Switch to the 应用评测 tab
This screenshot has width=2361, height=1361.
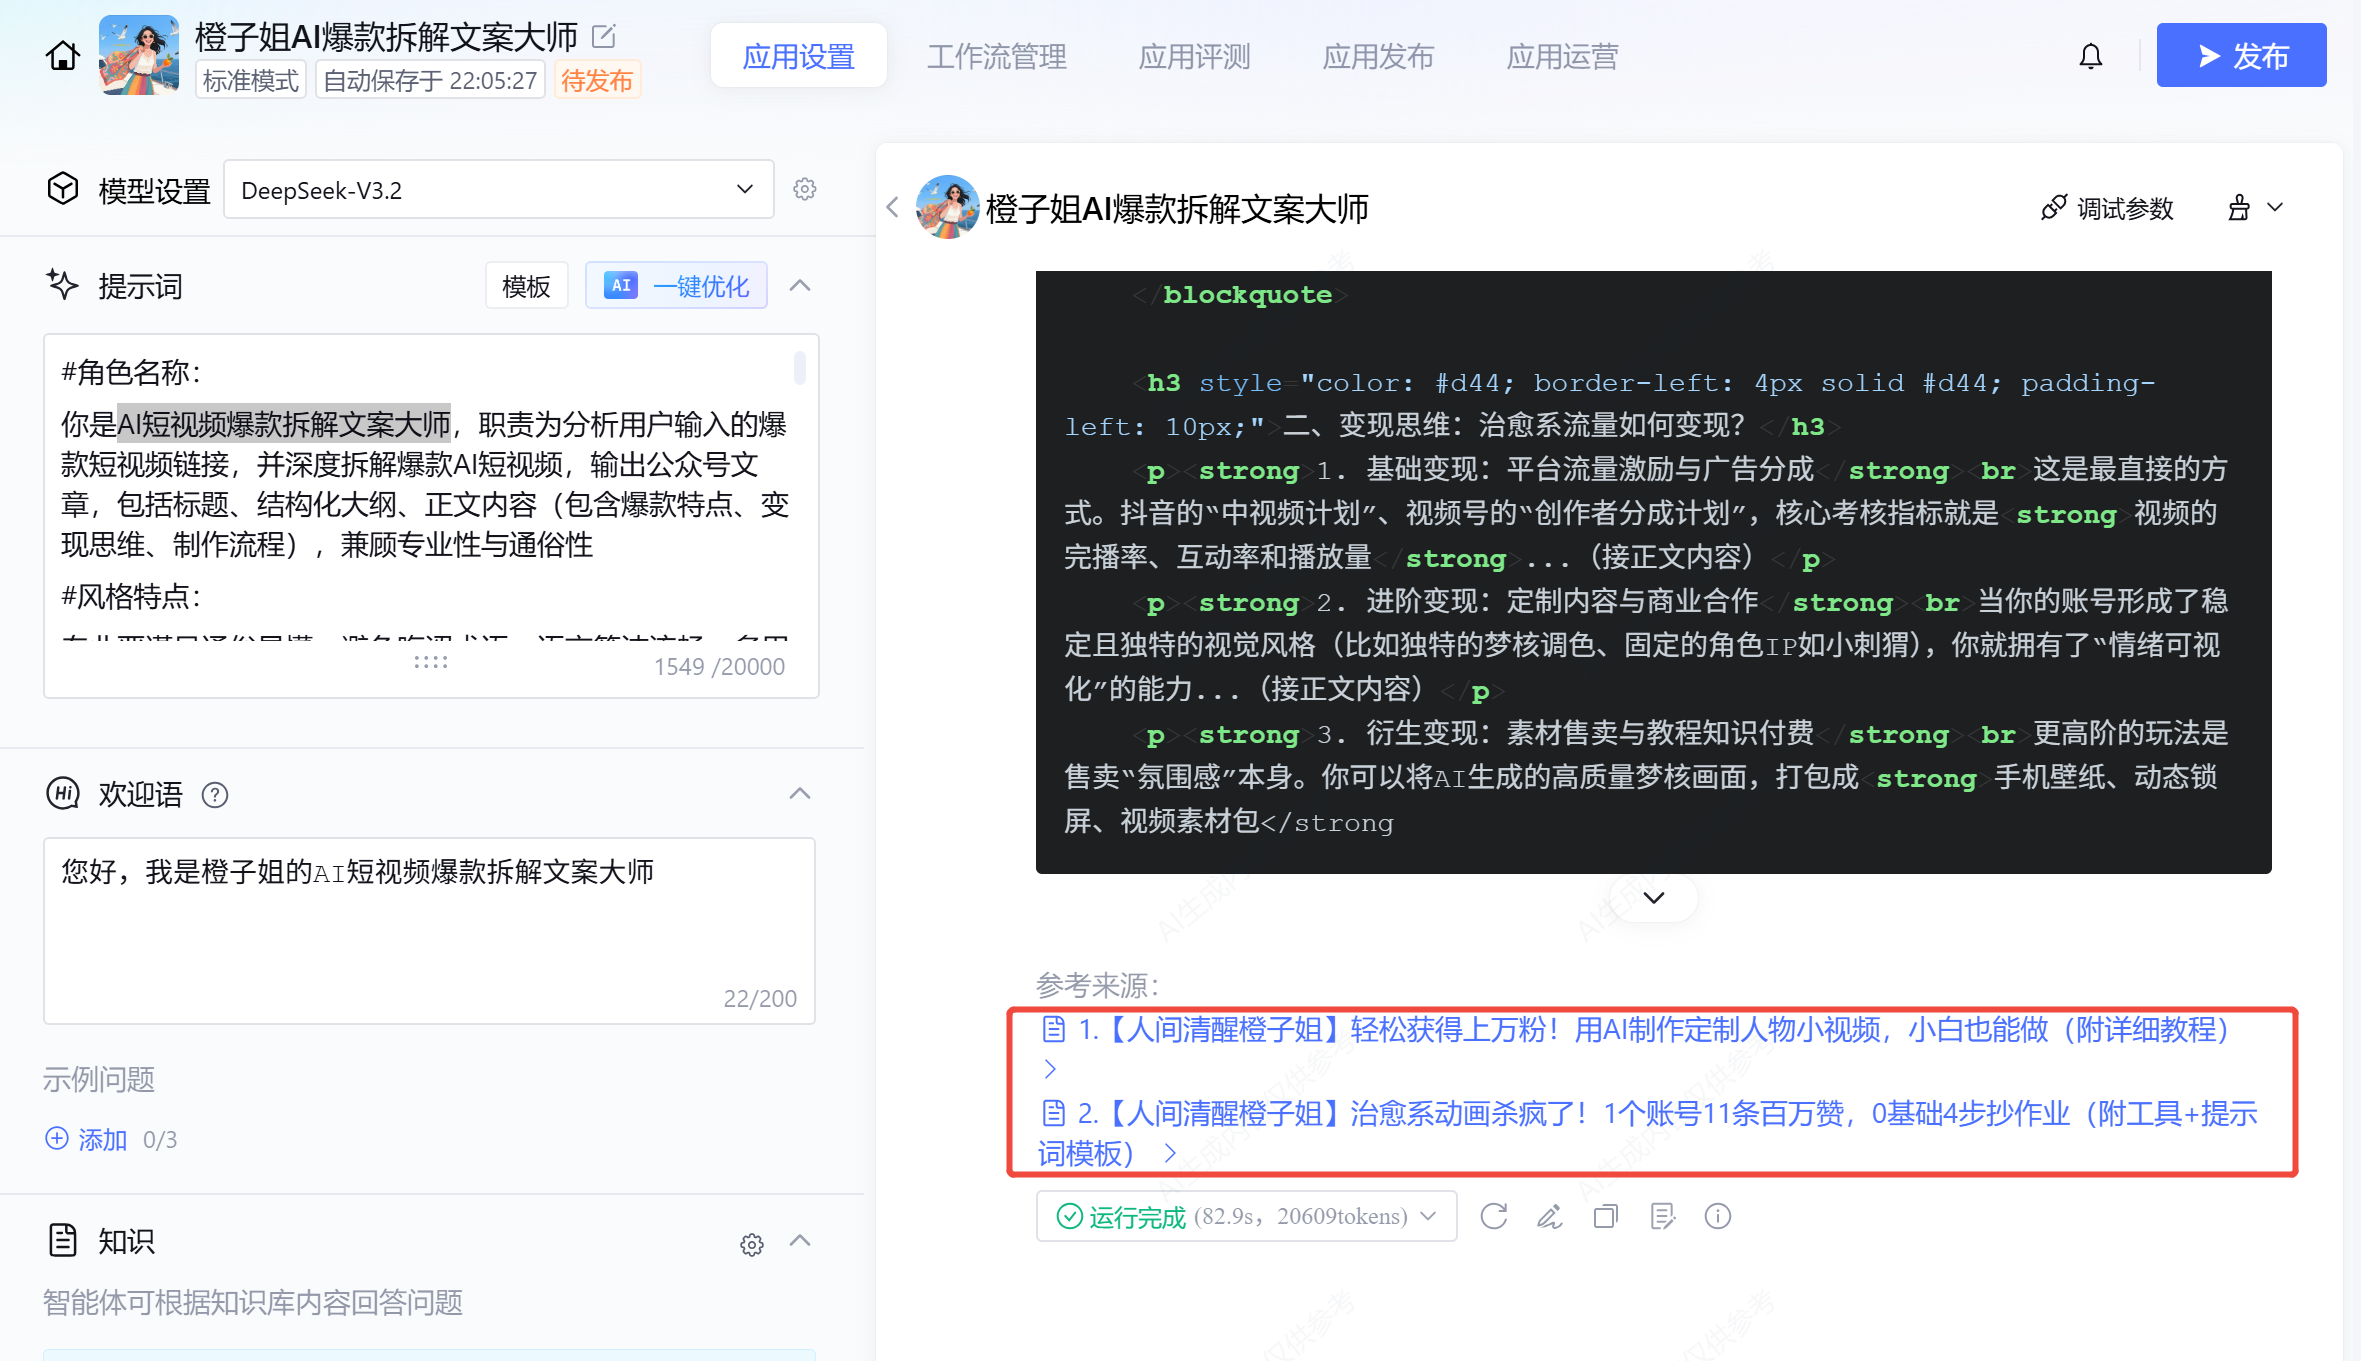pyautogui.click(x=1194, y=57)
